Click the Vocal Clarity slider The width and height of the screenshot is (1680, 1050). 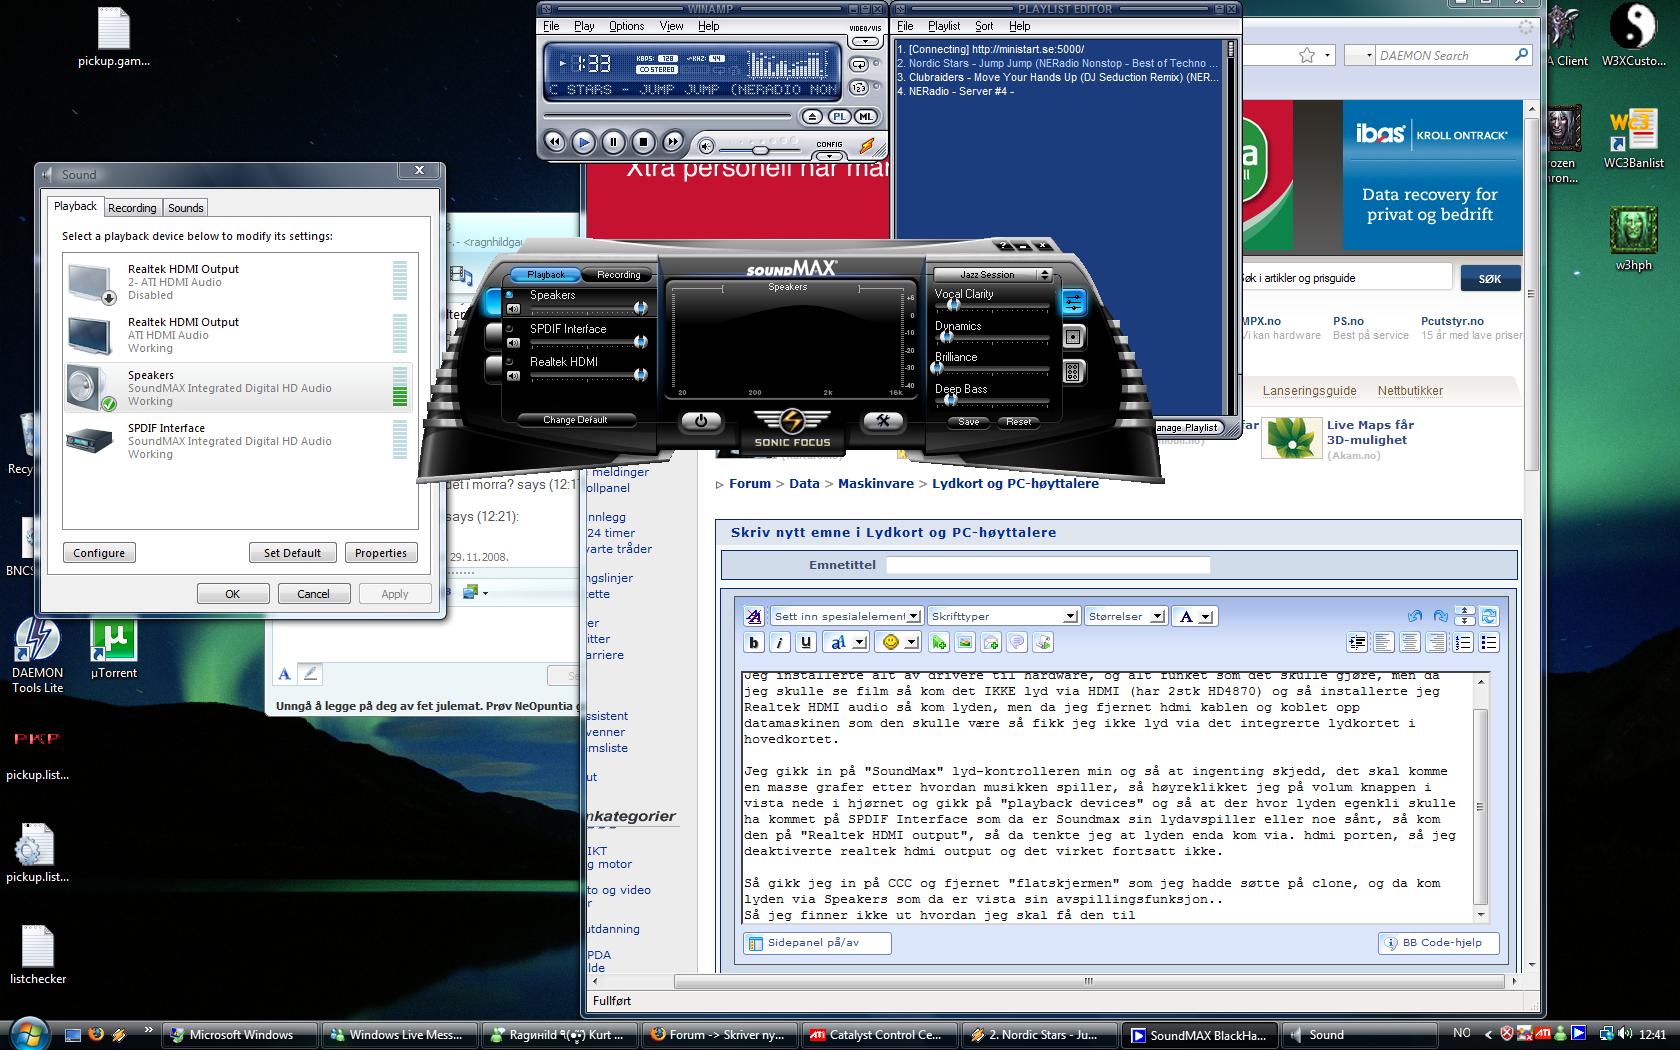[x=992, y=306]
